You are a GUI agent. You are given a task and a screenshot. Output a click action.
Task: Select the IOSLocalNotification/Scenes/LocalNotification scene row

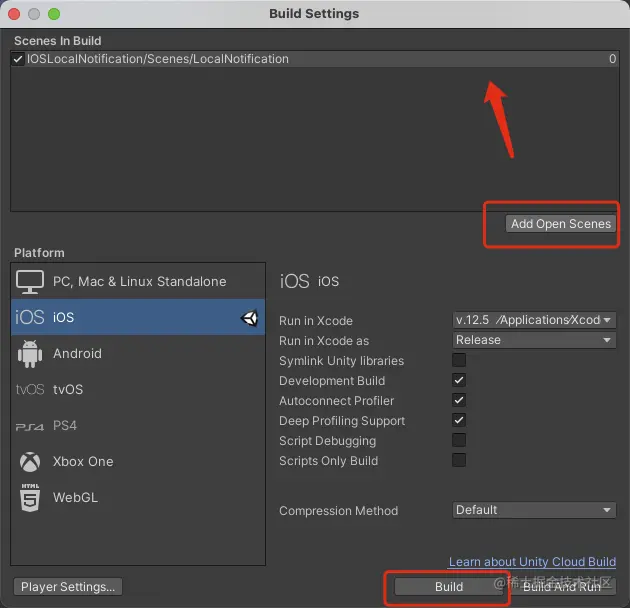pyautogui.click(x=315, y=59)
